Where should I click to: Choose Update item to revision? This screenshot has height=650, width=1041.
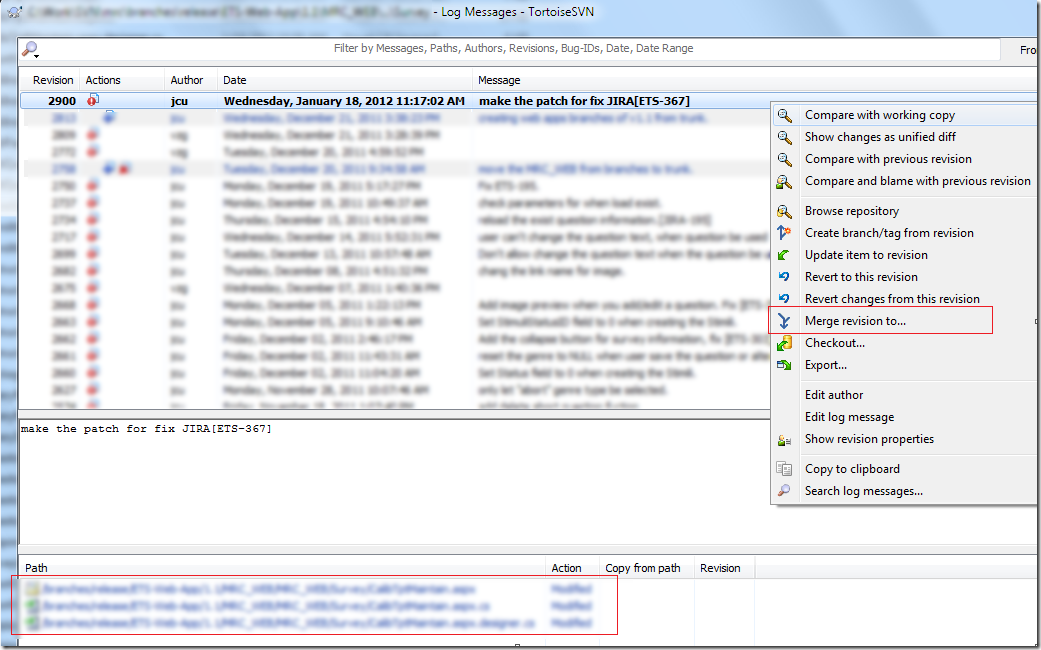pyautogui.click(x=866, y=254)
